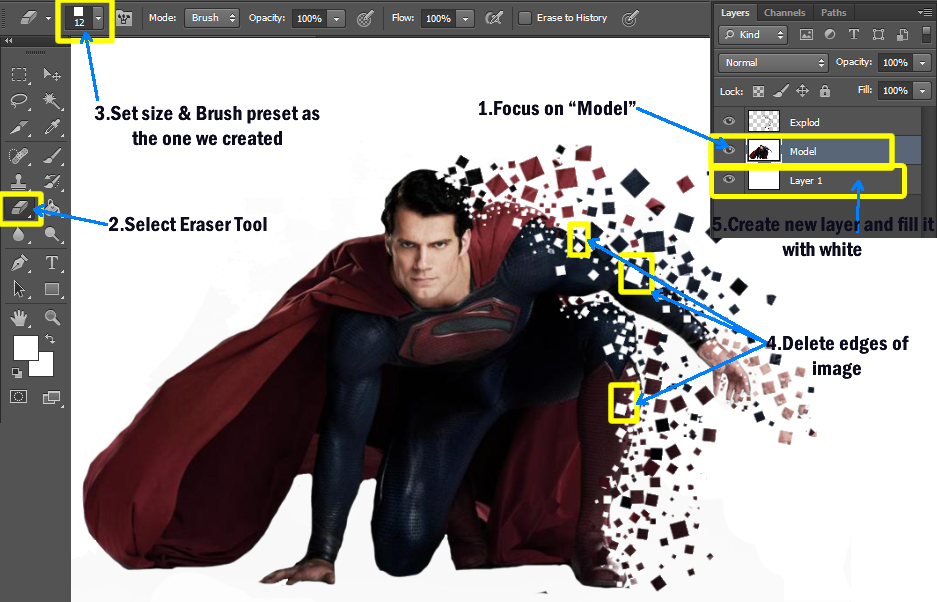Toggle pressure control for opacity
The image size is (937, 602).
click(365, 19)
